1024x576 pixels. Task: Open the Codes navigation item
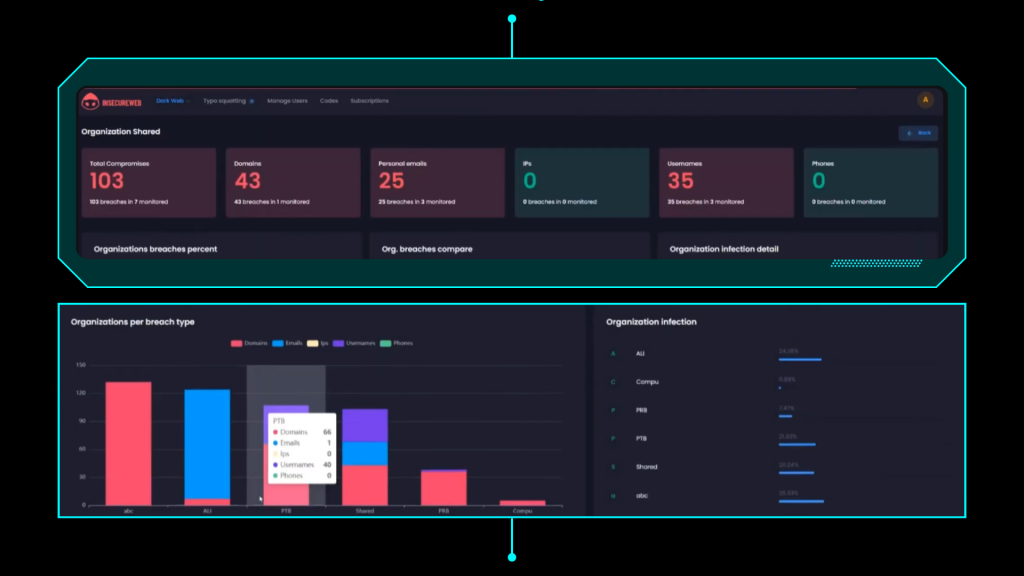(x=329, y=101)
